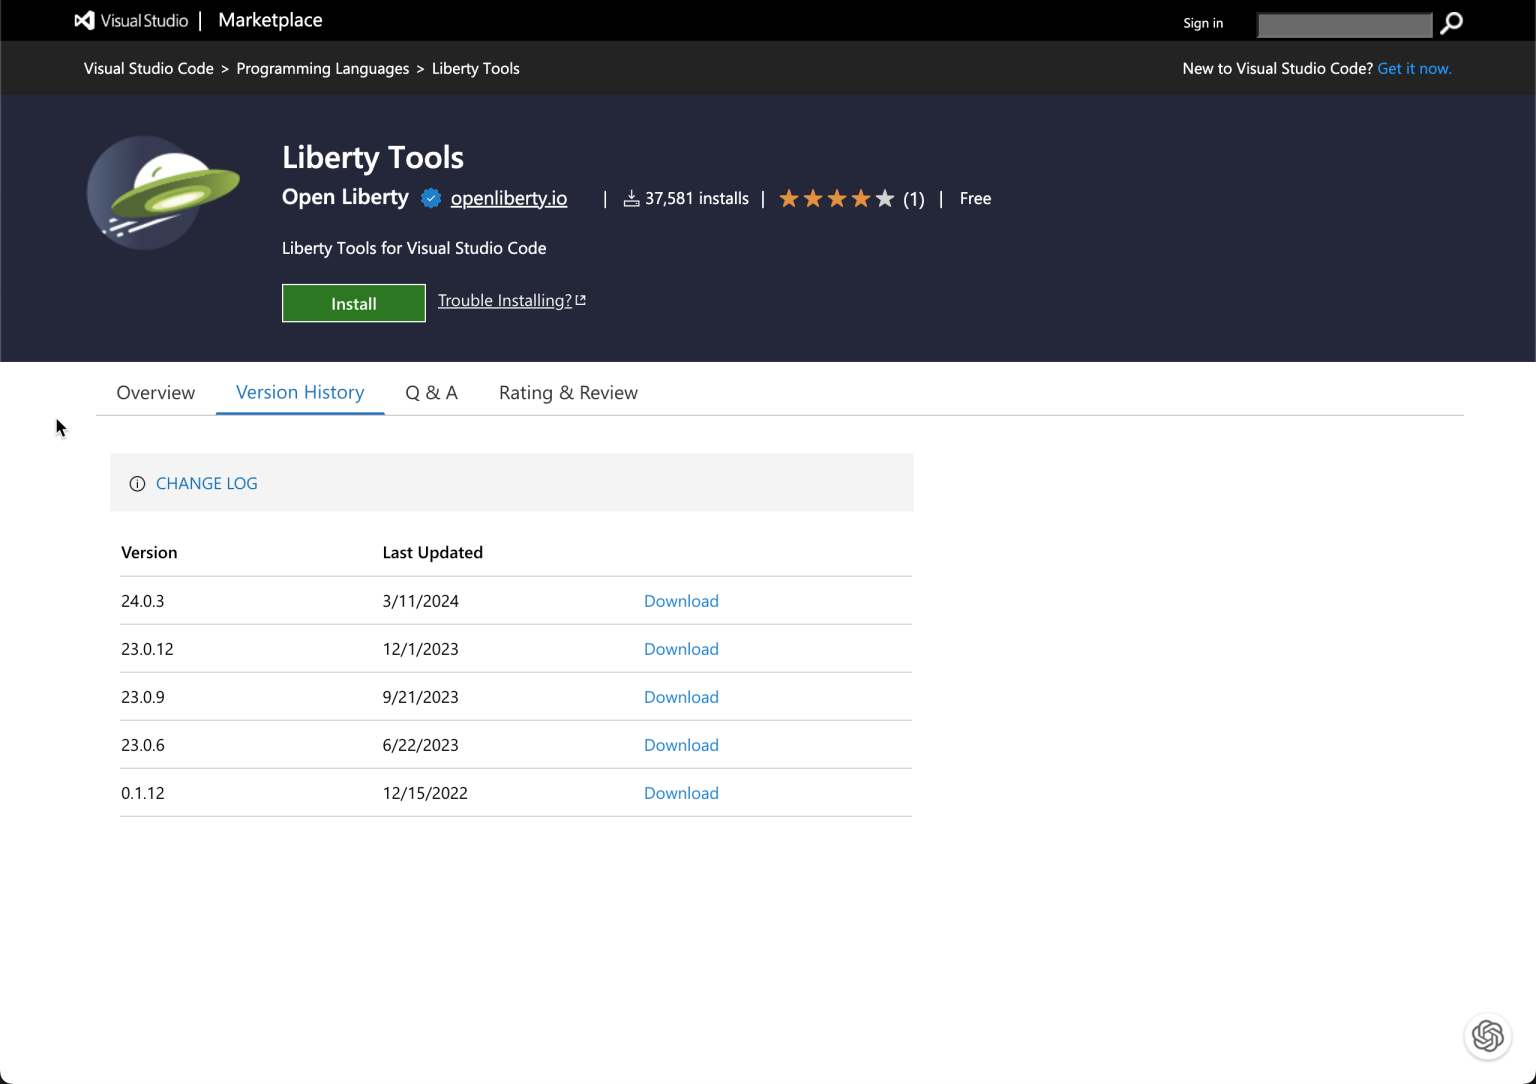Open the Trouble Installing link

[x=504, y=300]
